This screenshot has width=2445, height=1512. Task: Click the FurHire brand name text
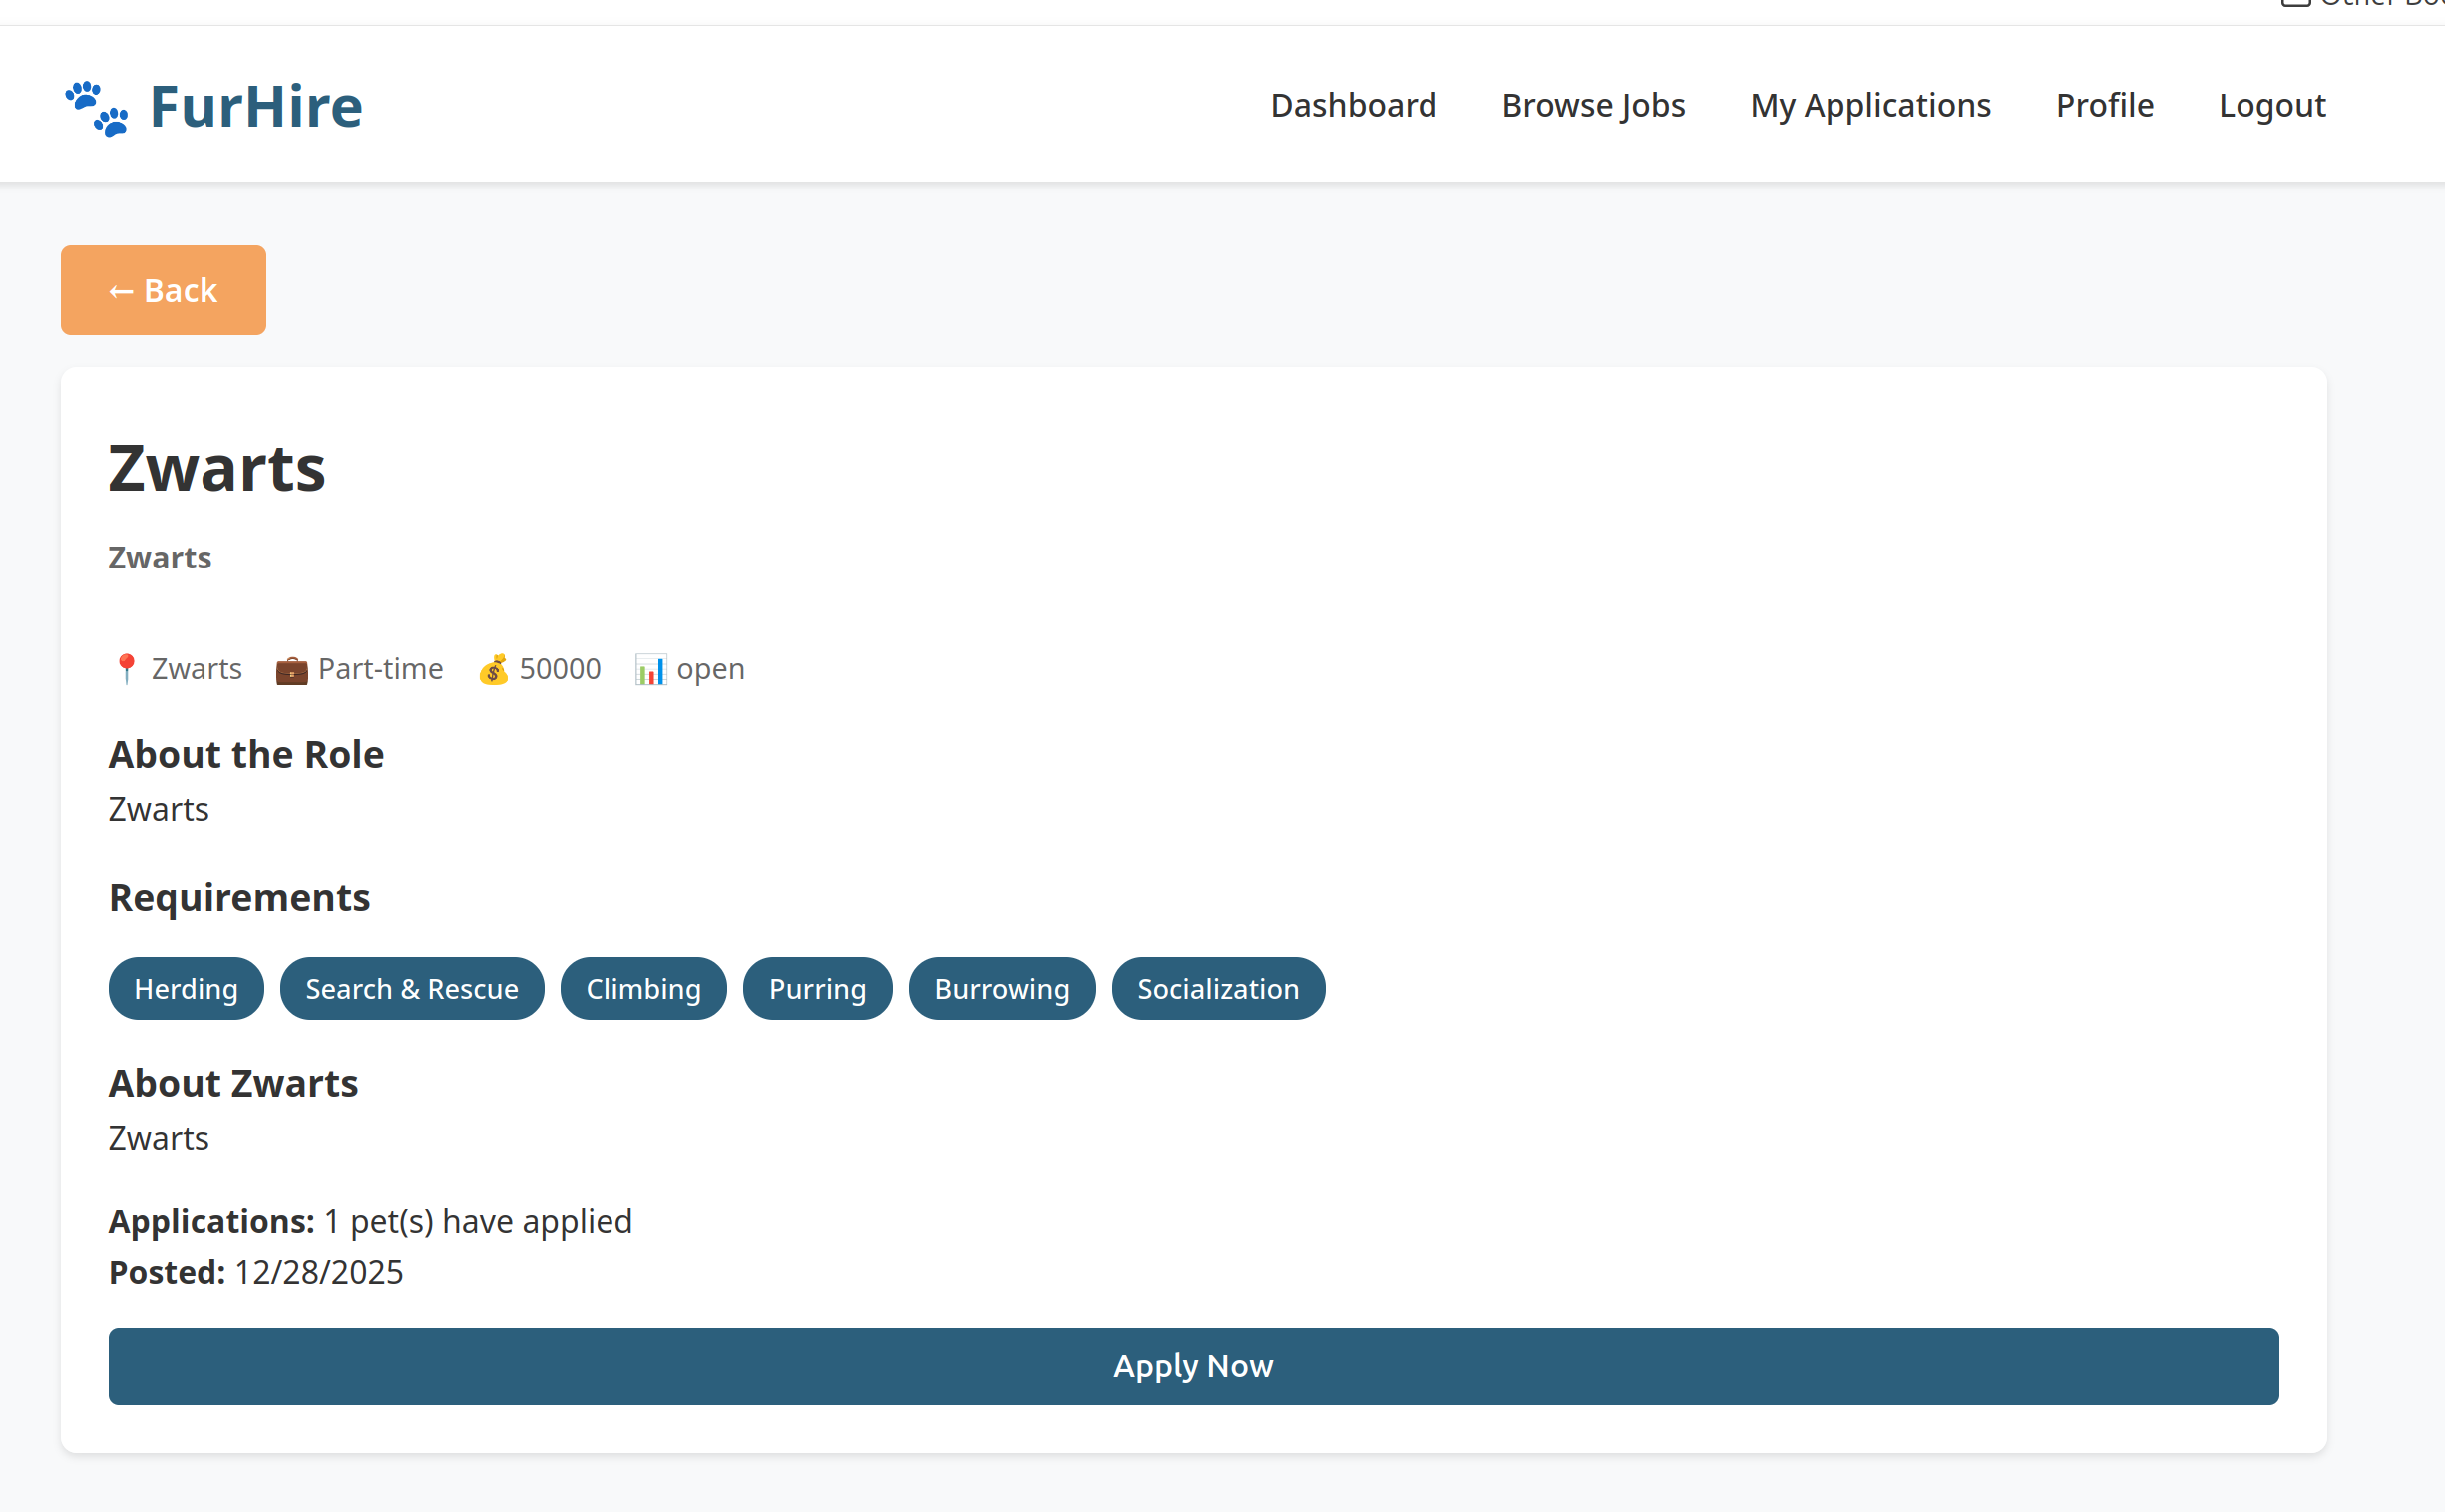256,107
